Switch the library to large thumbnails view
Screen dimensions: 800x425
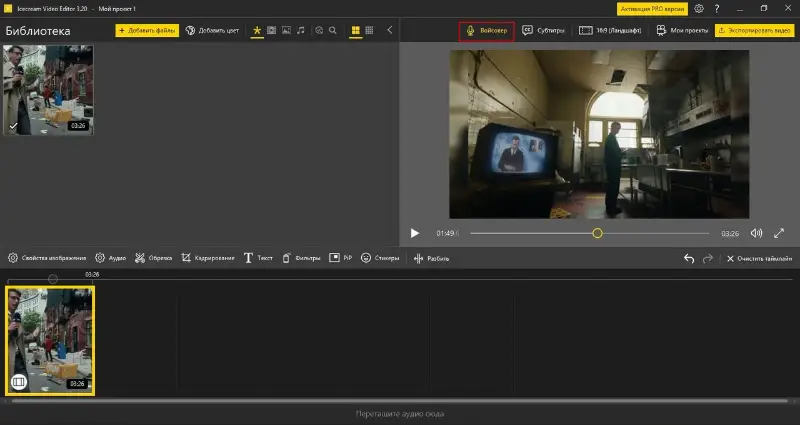[355, 31]
